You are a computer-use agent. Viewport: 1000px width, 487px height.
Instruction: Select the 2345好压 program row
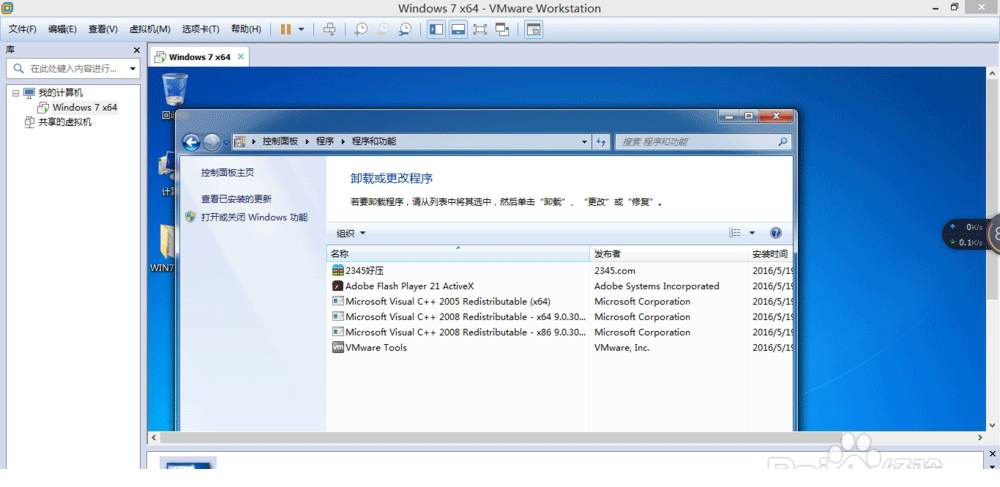point(560,271)
